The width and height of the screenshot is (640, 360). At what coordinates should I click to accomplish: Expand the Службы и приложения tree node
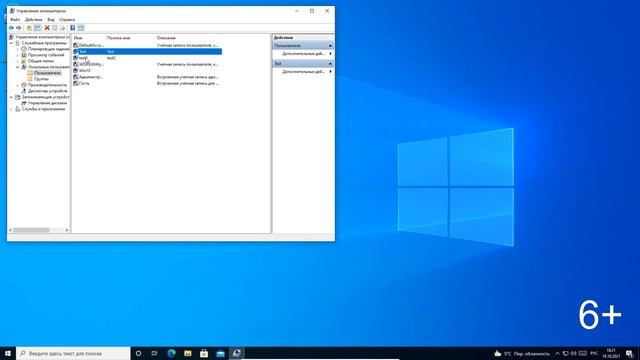pyautogui.click(x=11, y=109)
